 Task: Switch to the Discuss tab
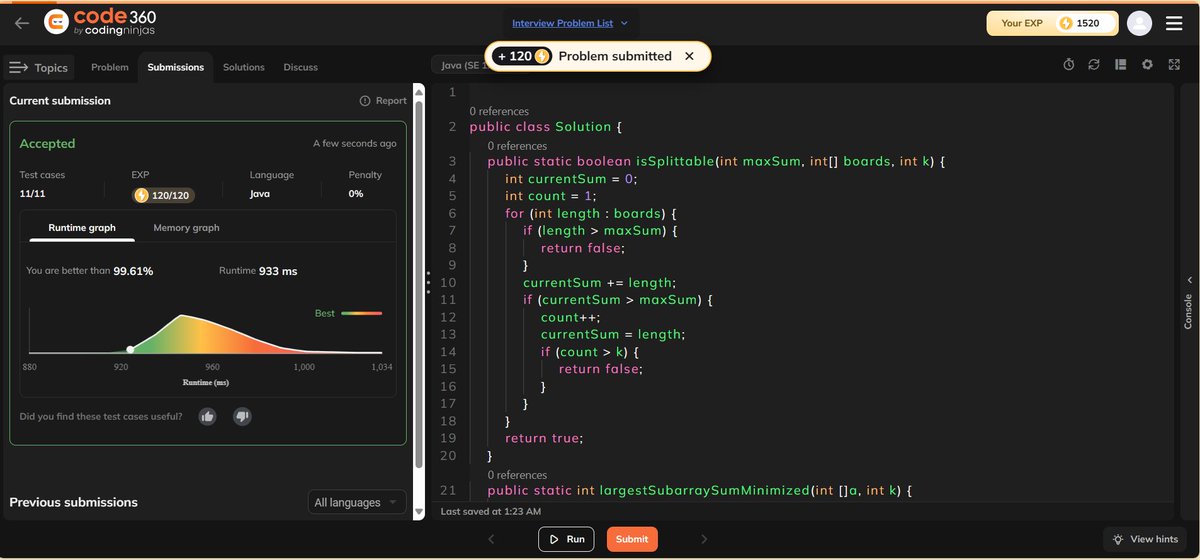point(300,67)
